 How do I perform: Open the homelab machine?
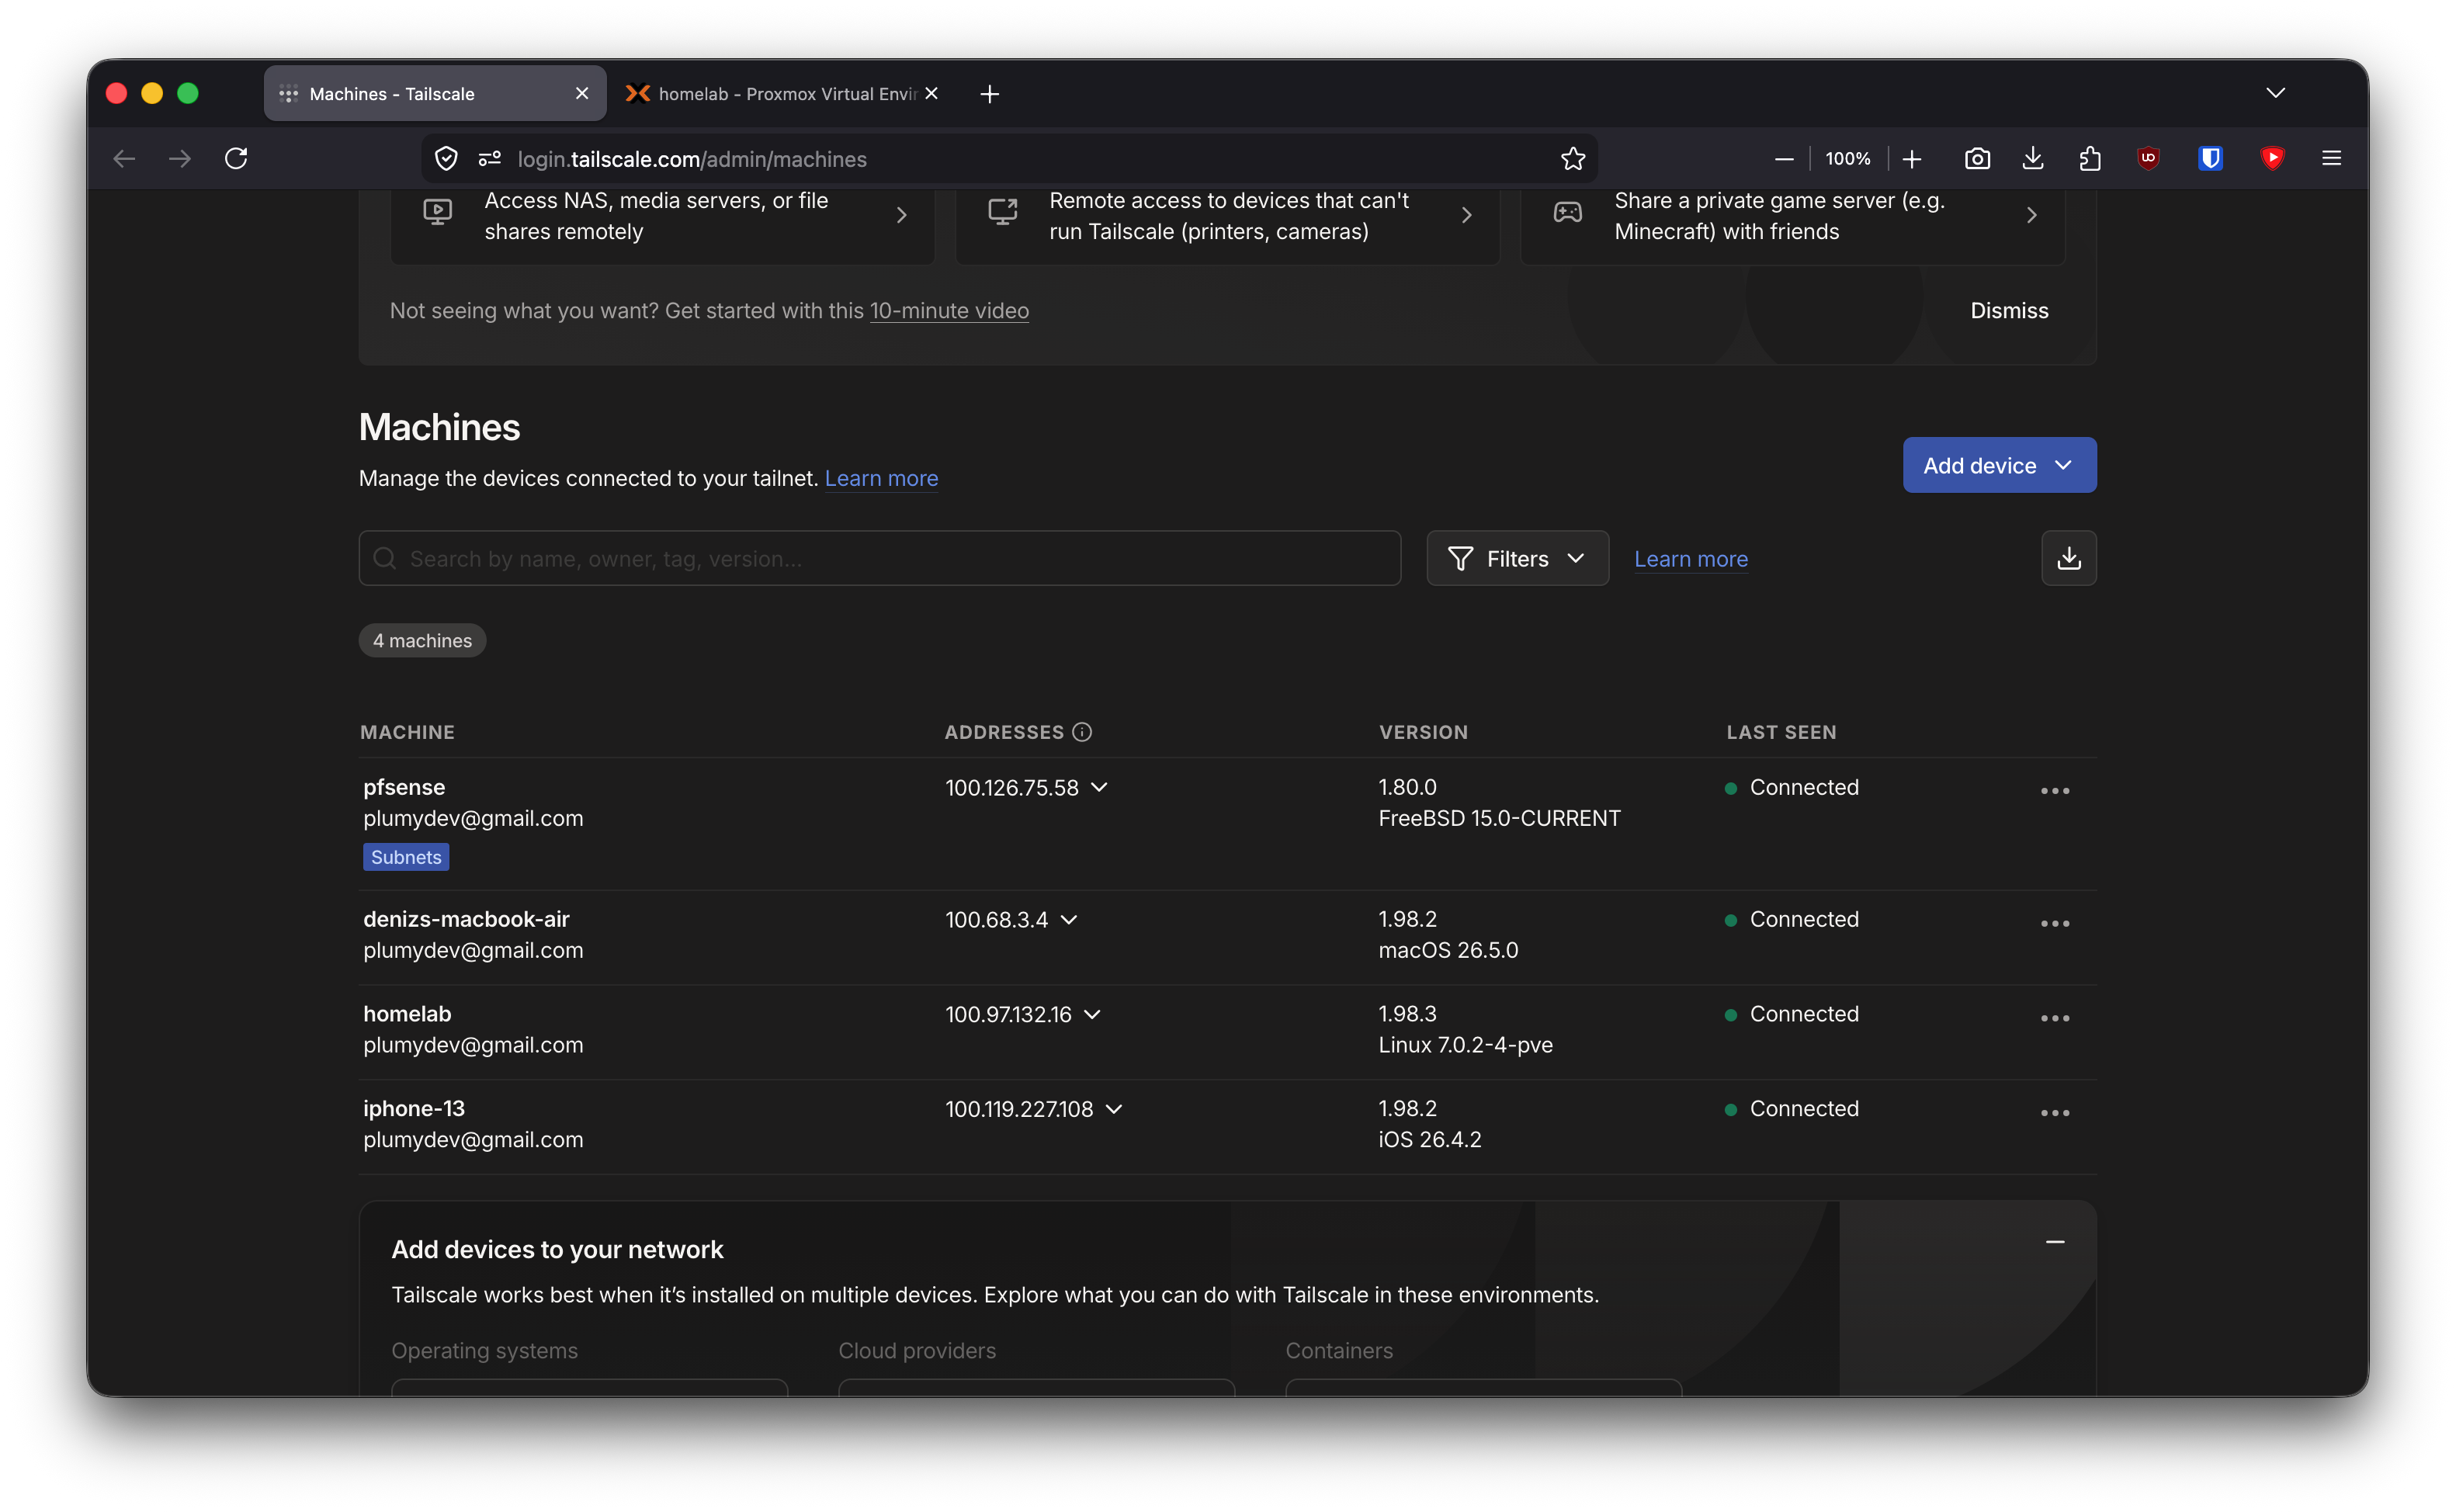(x=407, y=1014)
